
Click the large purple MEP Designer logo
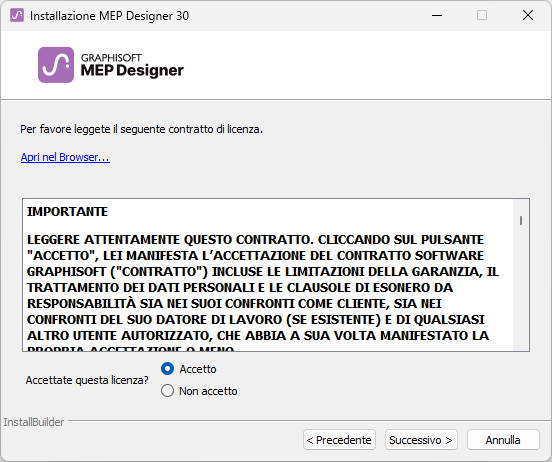(56, 65)
